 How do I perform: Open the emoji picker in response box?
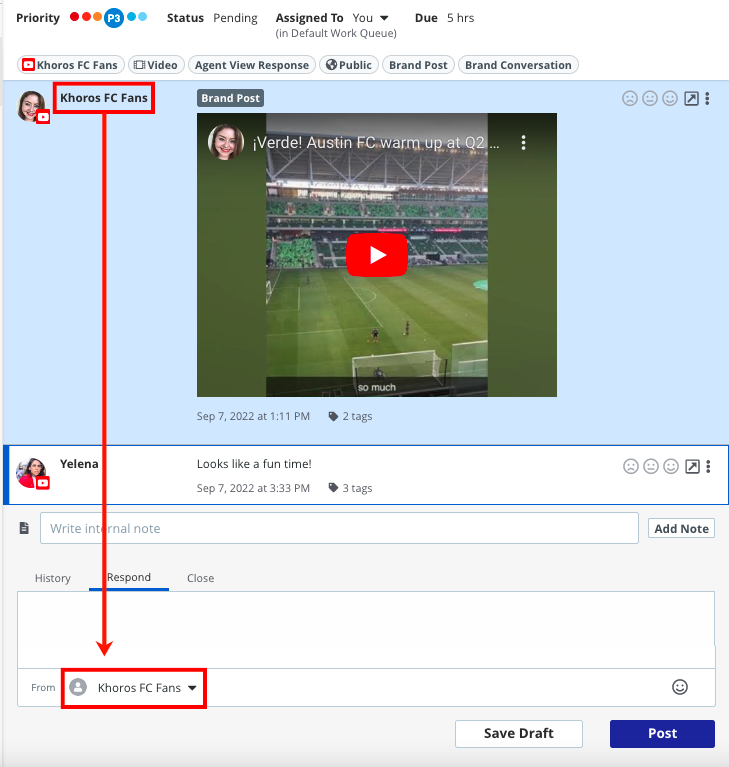[680, 687]
